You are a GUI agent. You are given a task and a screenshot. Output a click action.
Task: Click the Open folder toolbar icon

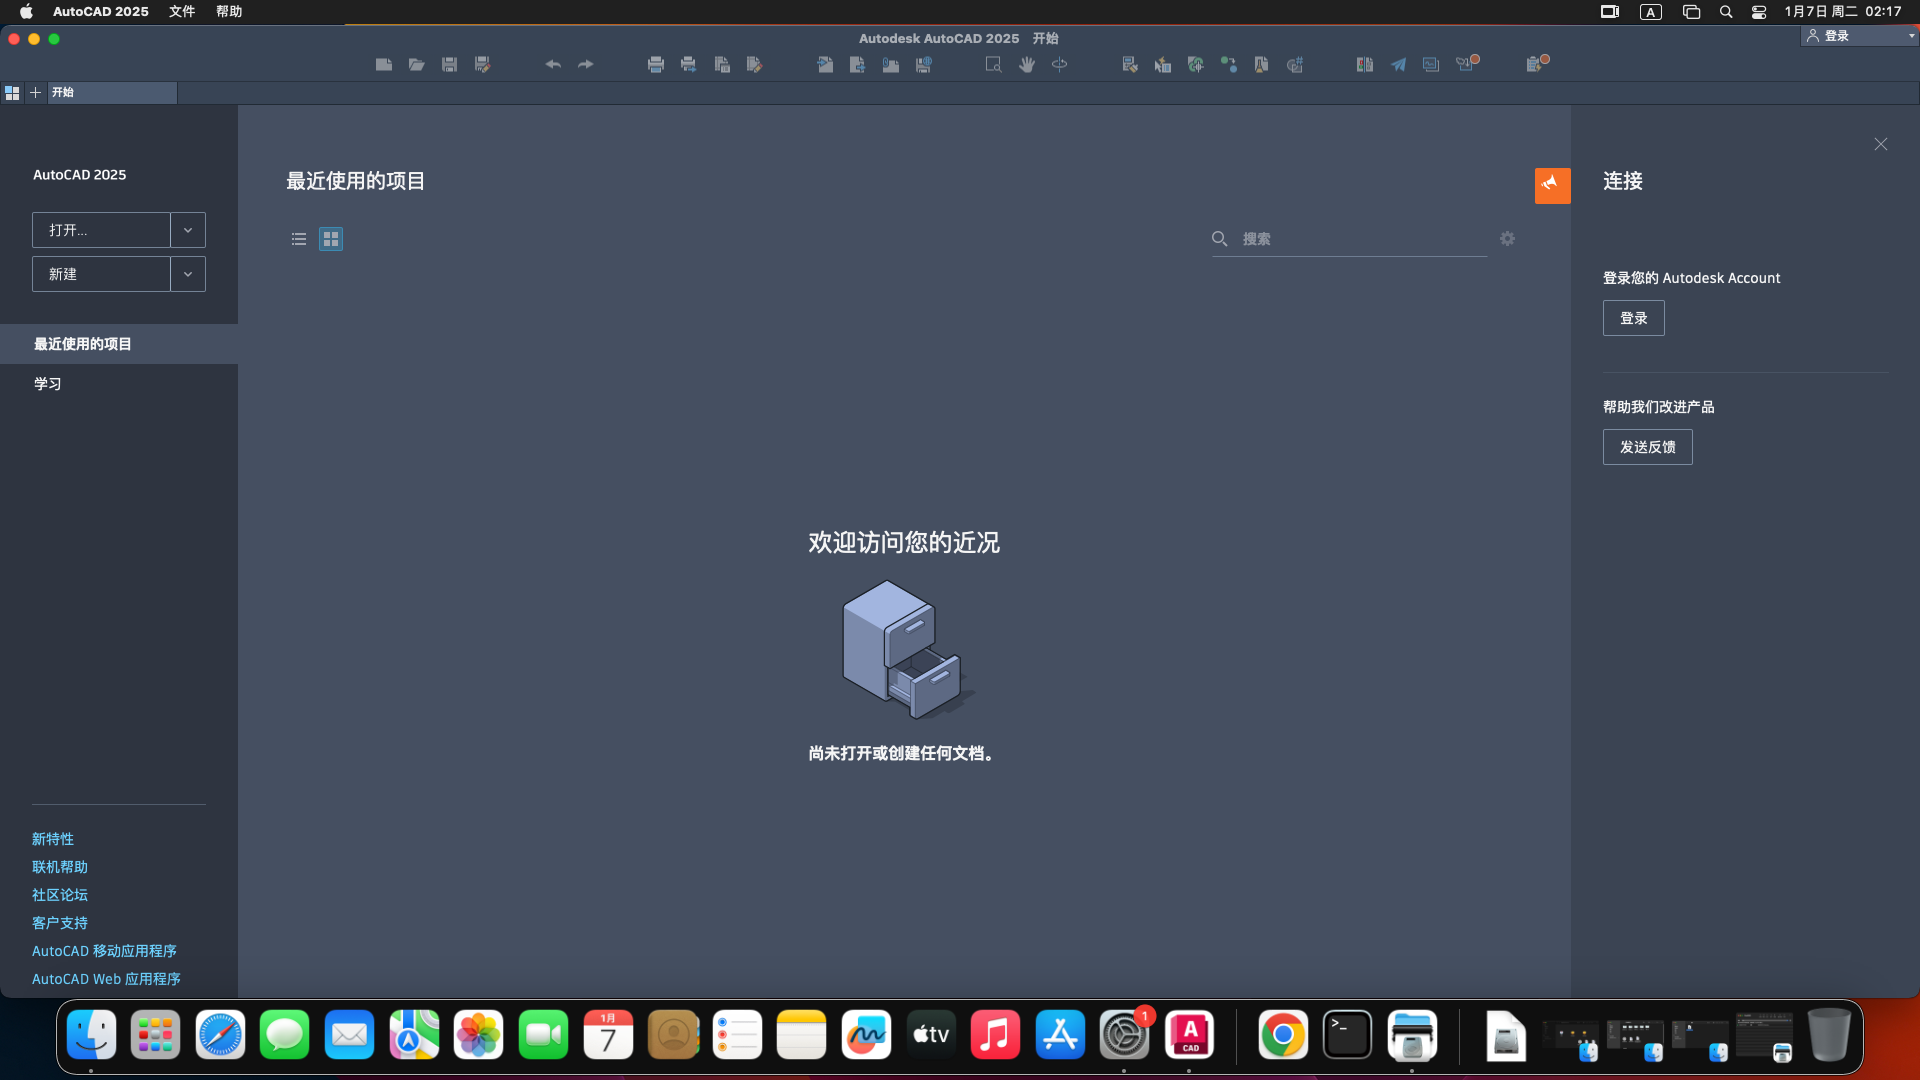pyautogui.click(x=417, y=64)
